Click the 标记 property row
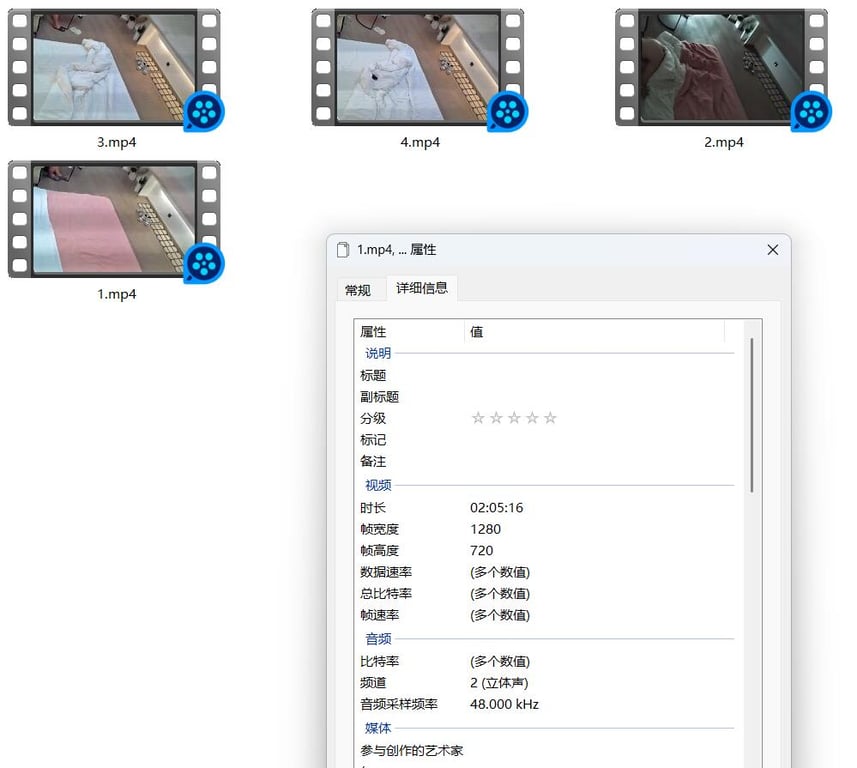The height and width of the screenshot is (768, 857). coord(545,439)
